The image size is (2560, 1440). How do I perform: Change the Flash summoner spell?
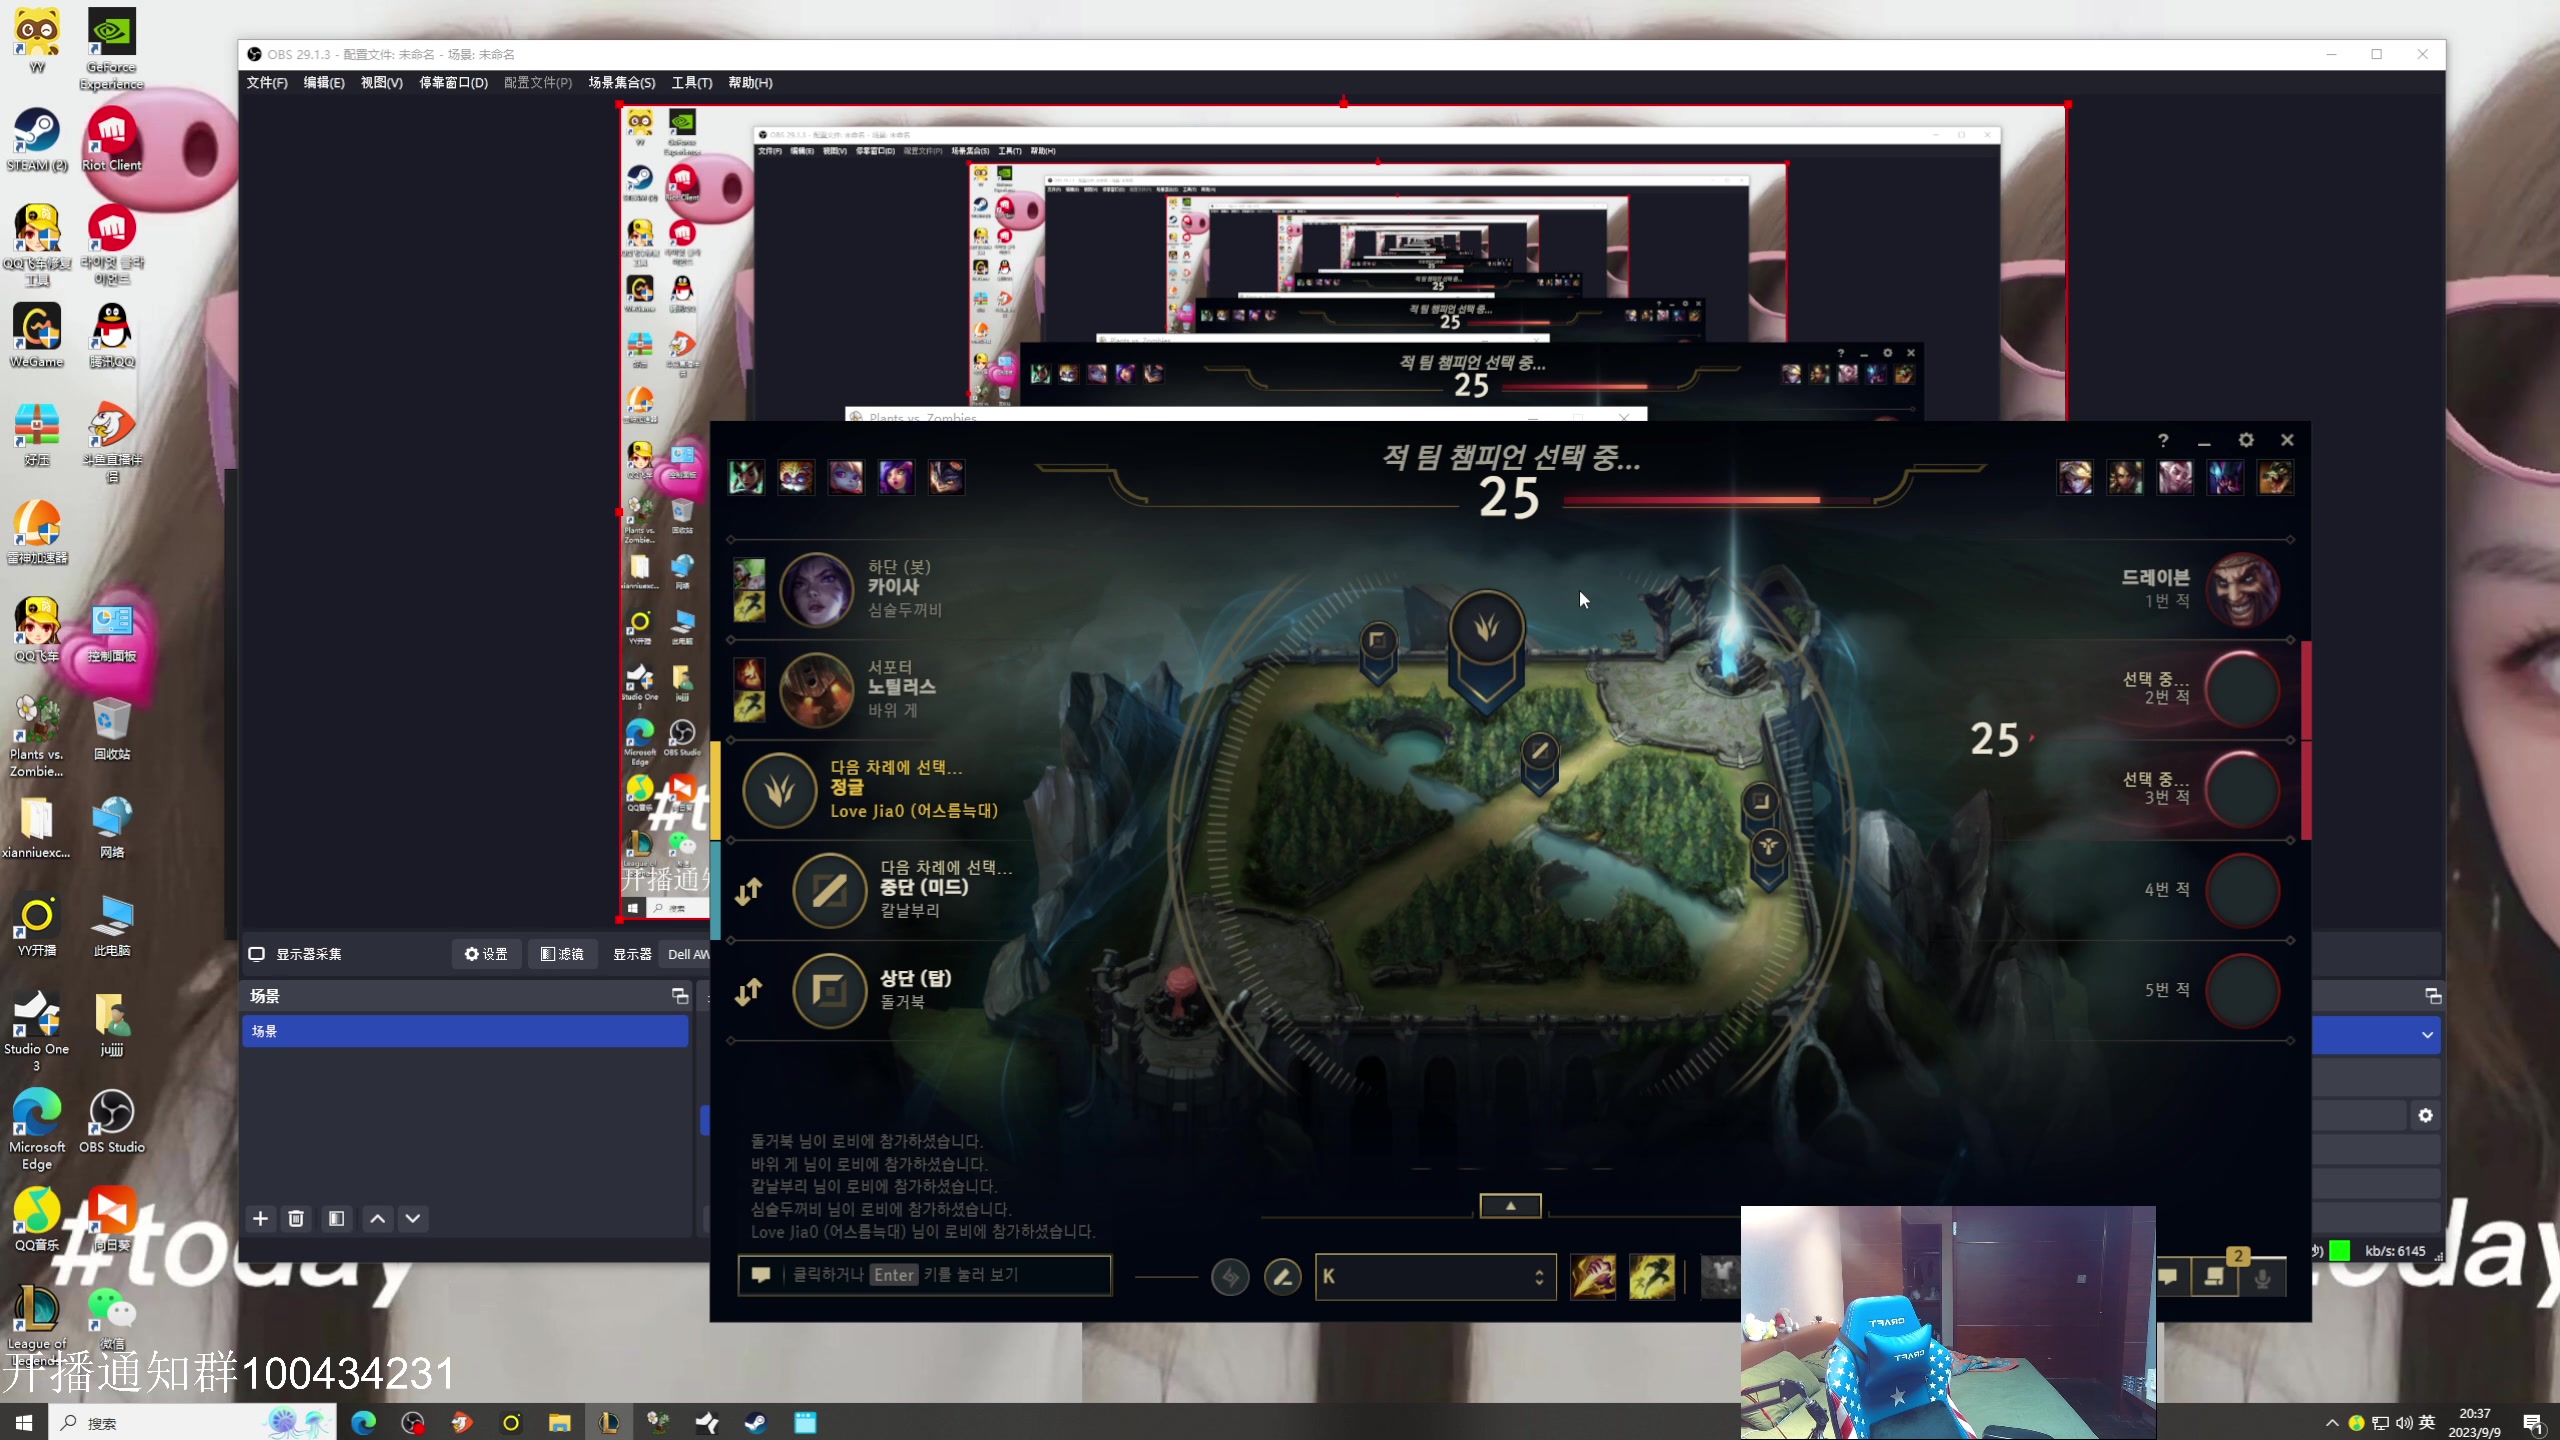[x=1652, y=1277]
